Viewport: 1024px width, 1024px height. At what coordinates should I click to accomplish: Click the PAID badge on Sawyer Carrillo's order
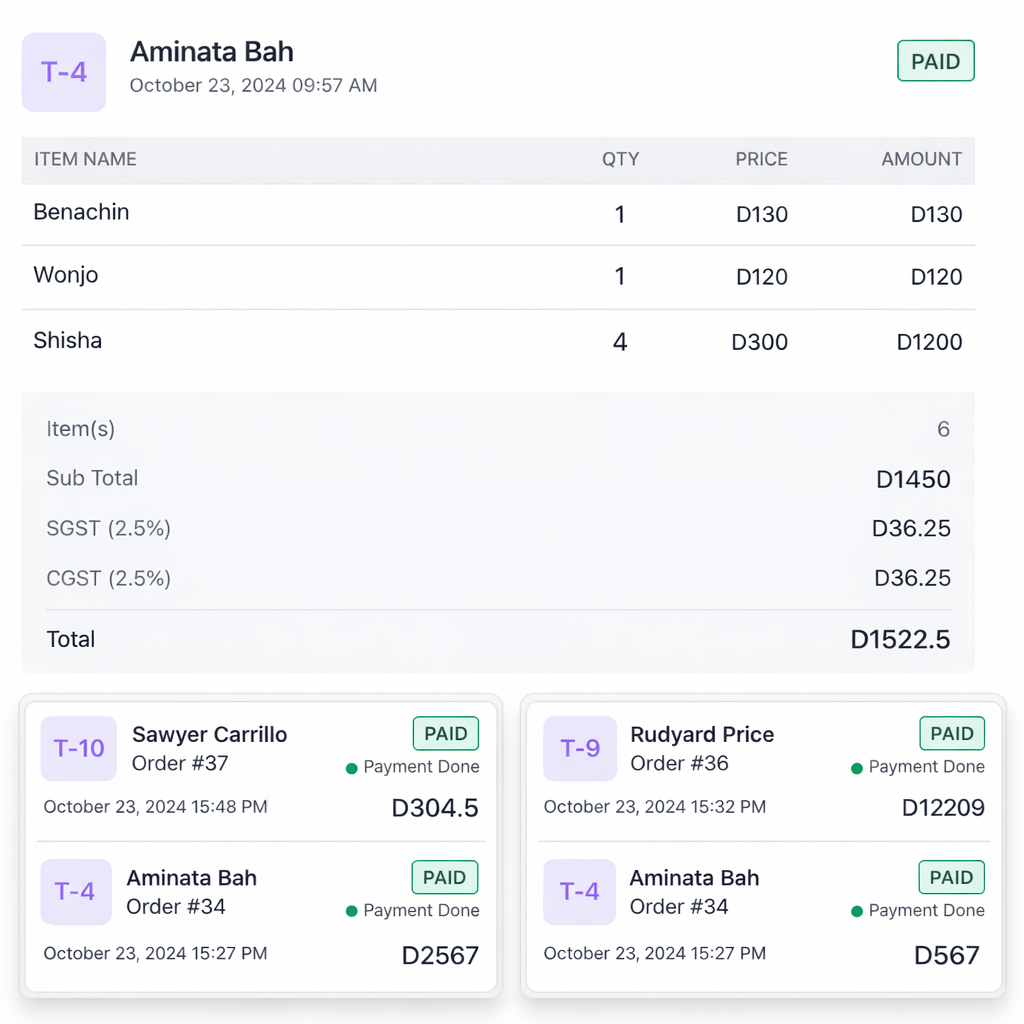pos(445,733)
